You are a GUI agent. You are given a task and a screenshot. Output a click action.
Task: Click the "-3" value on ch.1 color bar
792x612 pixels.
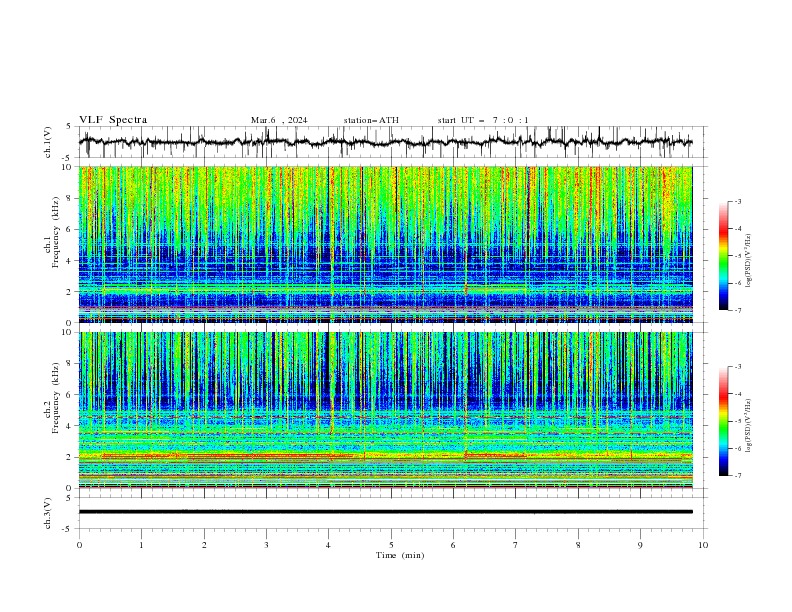(737, 201)
